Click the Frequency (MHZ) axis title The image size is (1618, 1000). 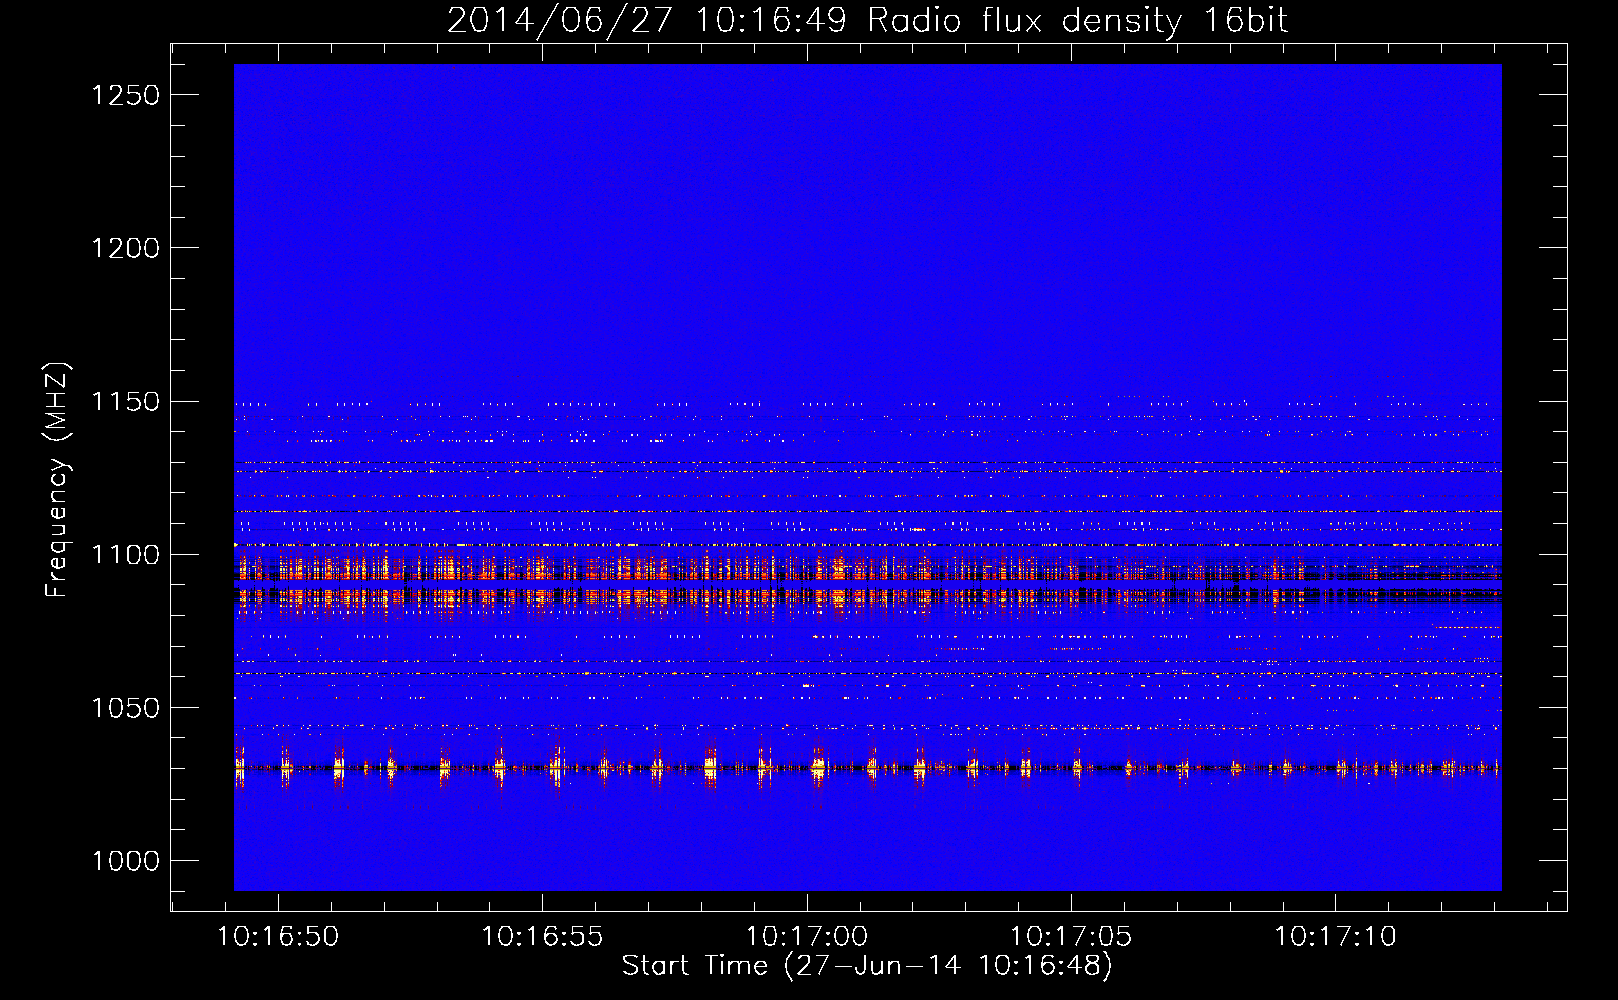(58, 480)
